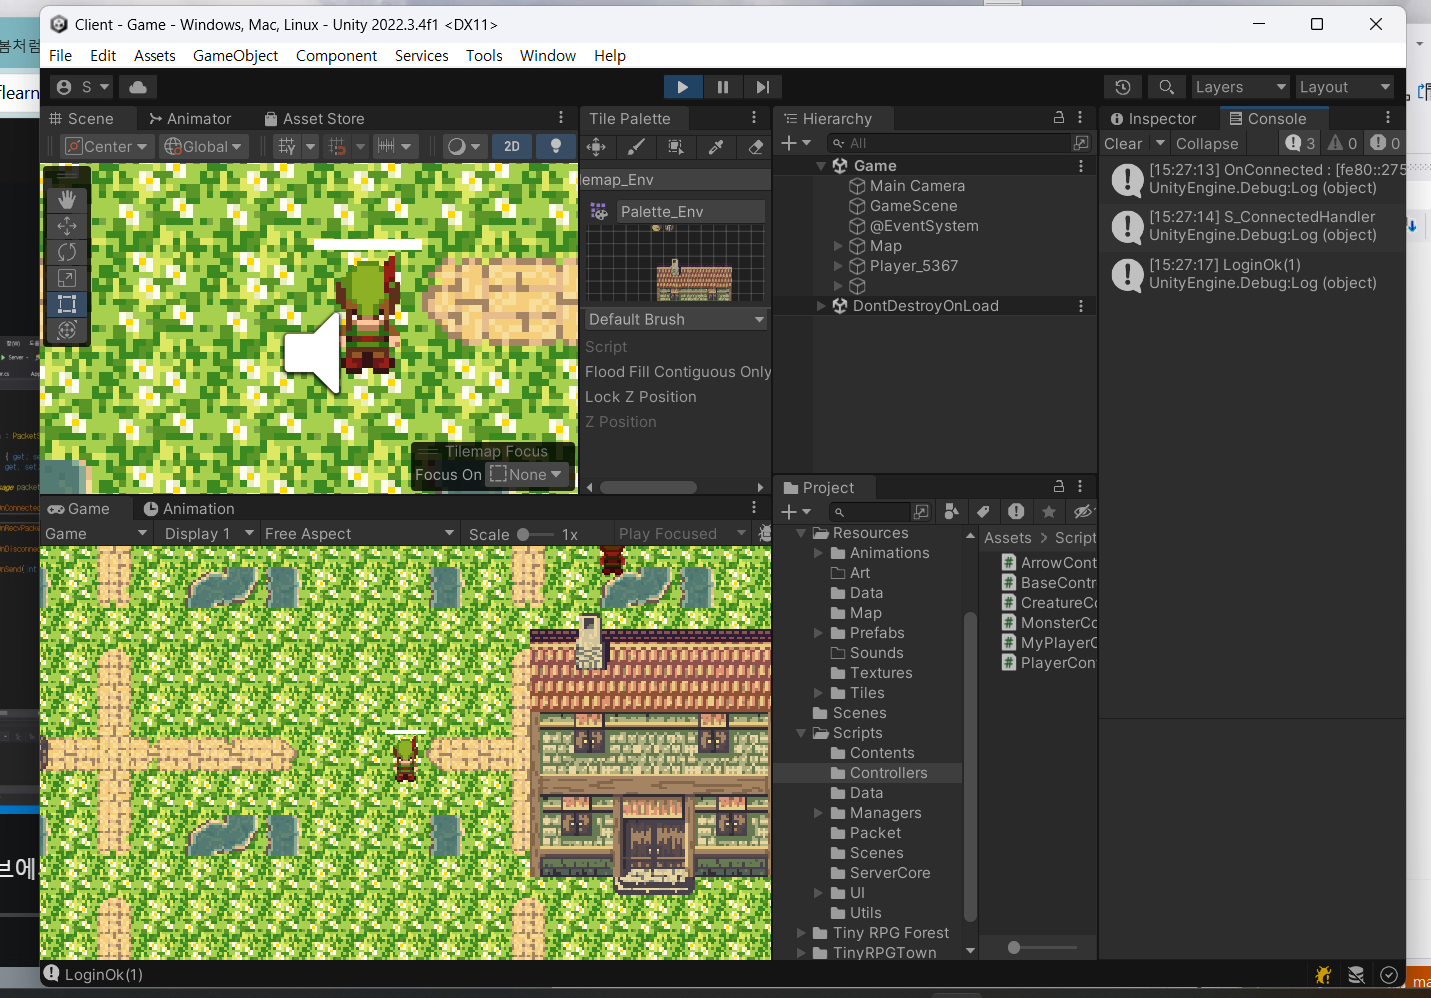Click the Game view gizmo bug icon
This screenshot has width=1431, height=998.
(765, 534)
